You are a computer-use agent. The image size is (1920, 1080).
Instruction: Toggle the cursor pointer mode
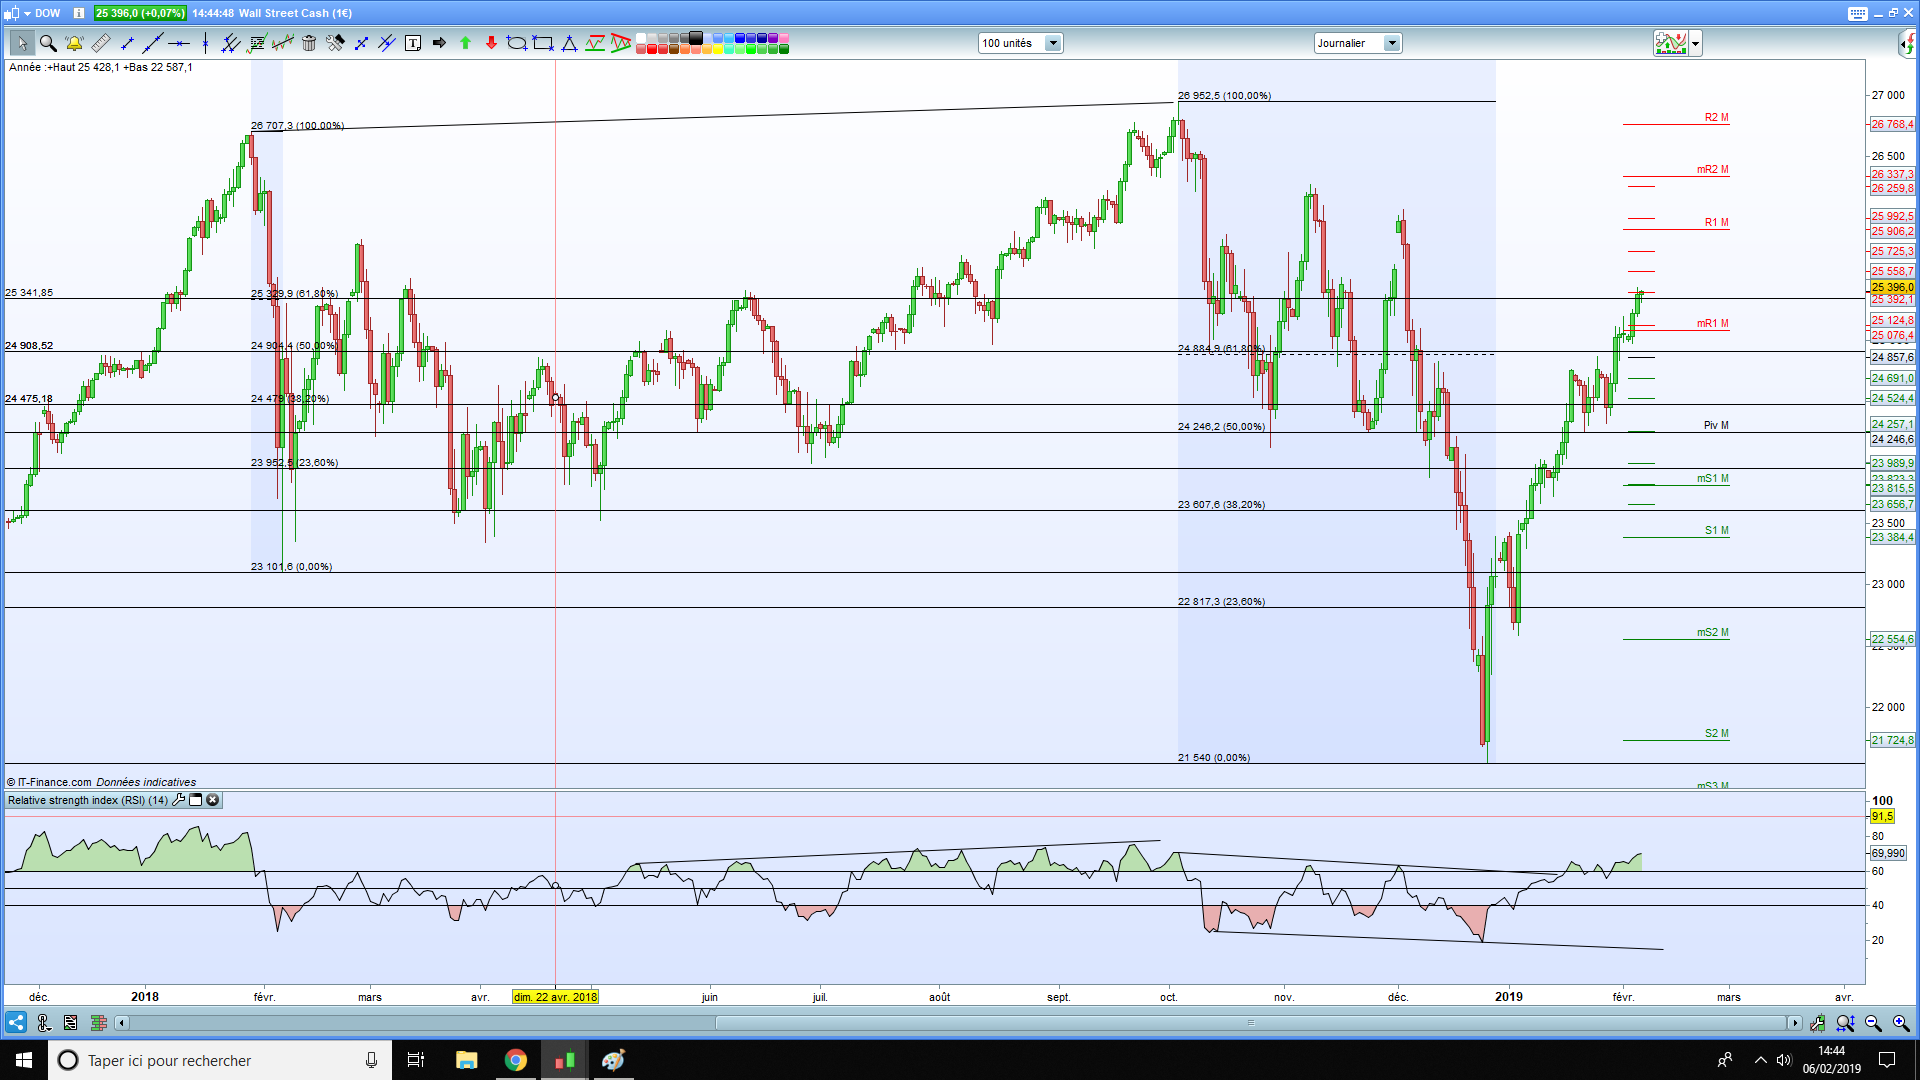point(22,43)
